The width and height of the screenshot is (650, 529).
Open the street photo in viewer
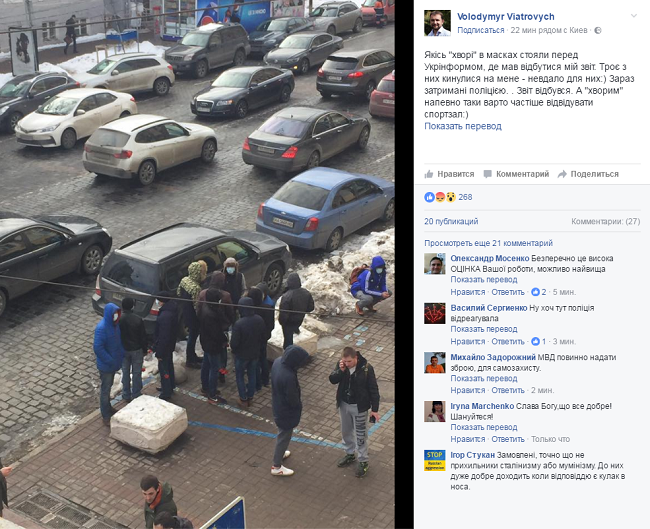[x=197, y=264]
